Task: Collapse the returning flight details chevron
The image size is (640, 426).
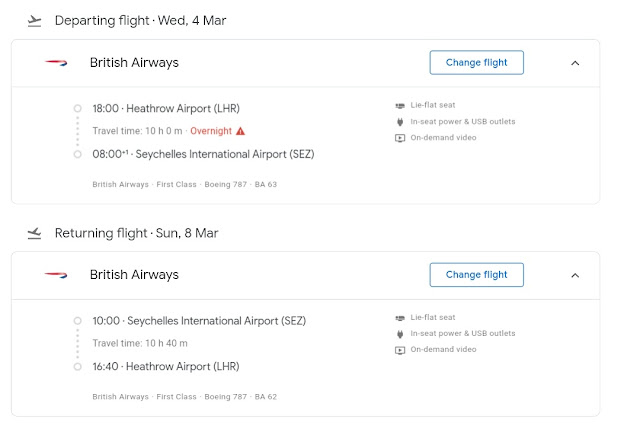Action: (x=575, y=275)
